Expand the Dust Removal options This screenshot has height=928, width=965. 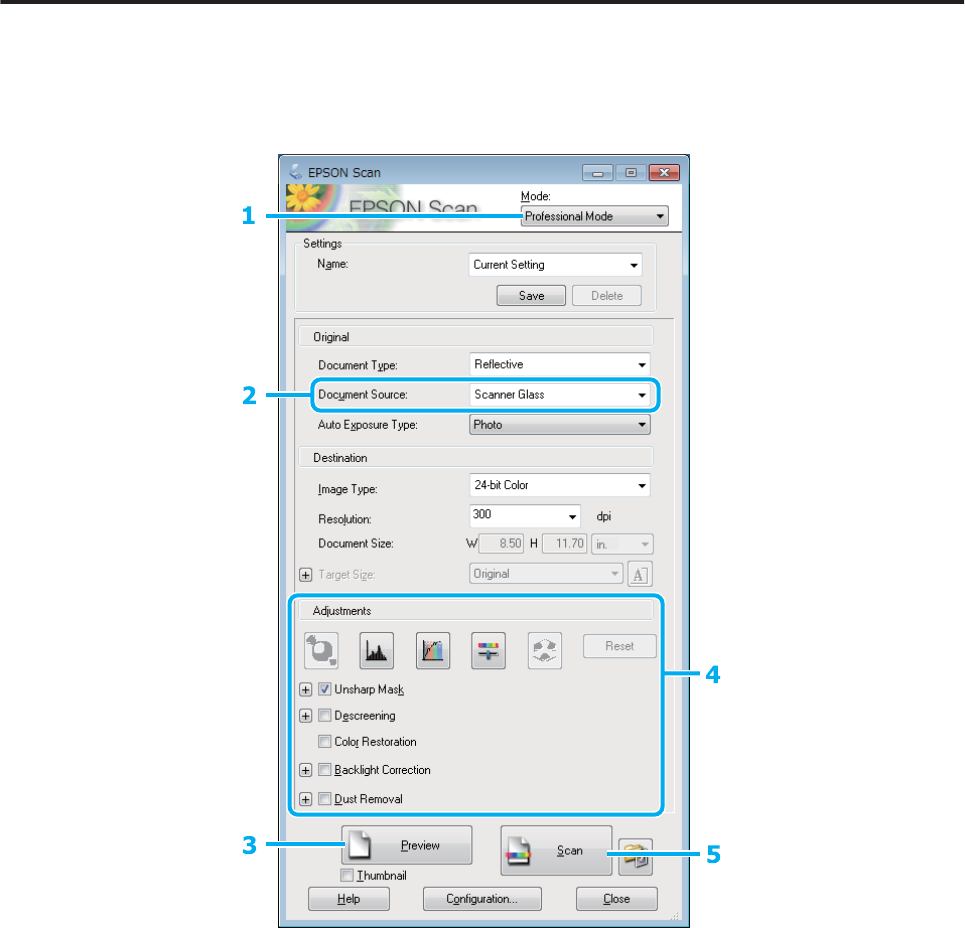[306, 799]
